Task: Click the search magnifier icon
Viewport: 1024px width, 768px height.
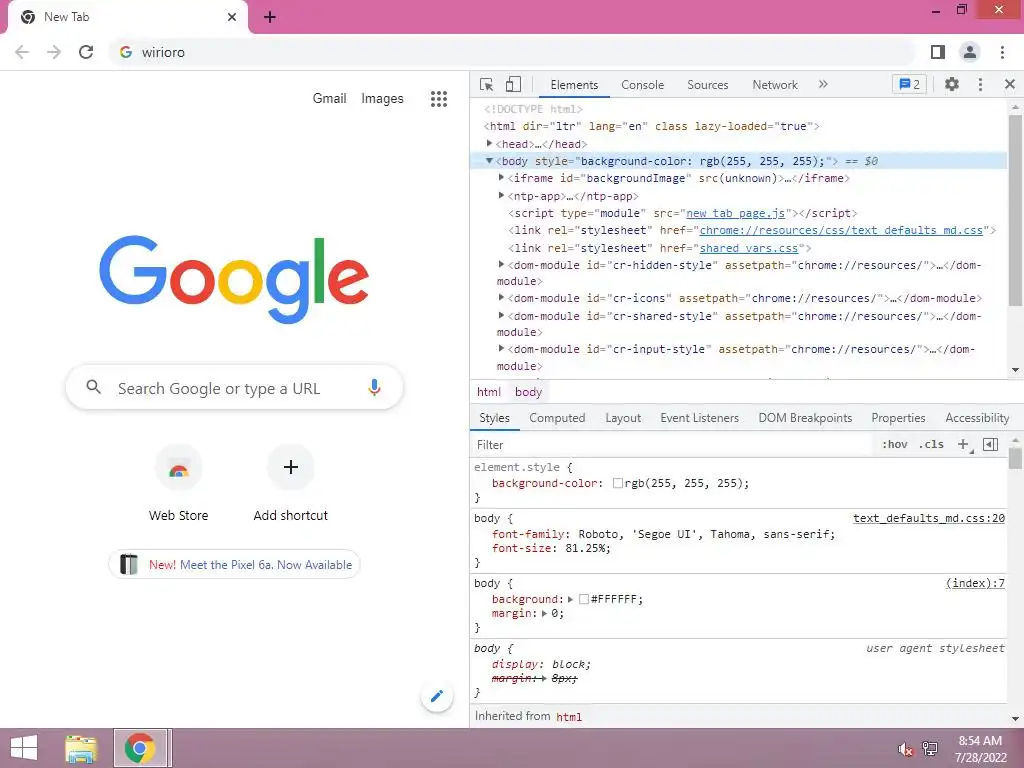Action: pyautogui.click(x=93, y=387)
